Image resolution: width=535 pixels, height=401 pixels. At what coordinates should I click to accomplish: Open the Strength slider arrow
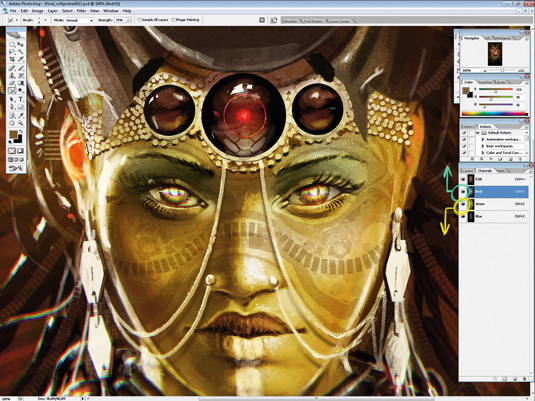click(x=129, y=20)
